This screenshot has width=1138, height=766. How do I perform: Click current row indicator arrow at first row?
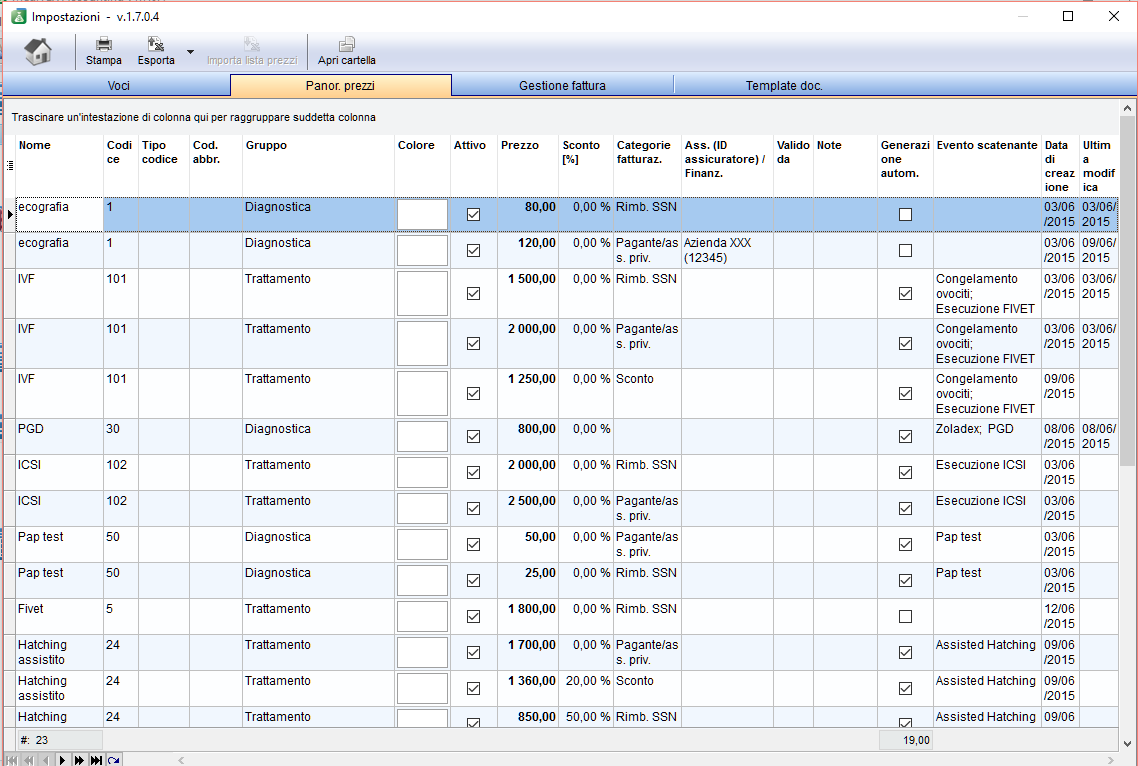click(10, 214)
